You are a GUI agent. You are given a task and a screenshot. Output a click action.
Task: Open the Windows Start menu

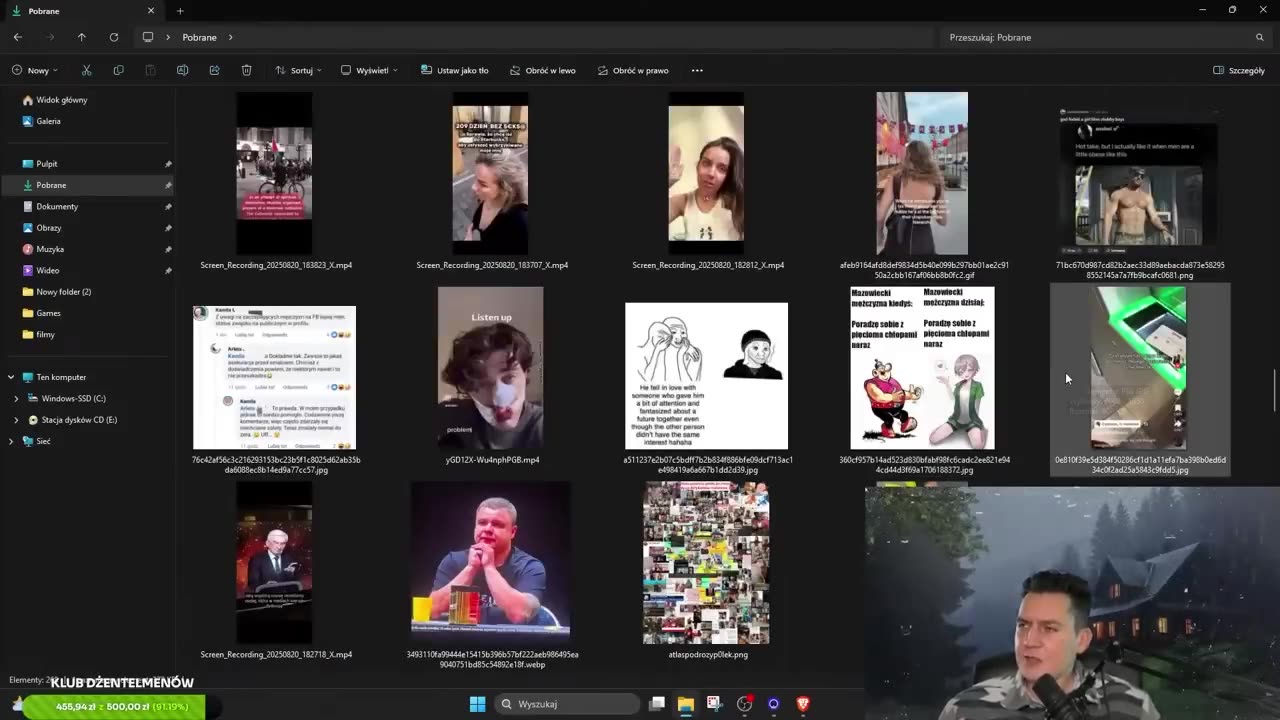pyautogui.click(x=477, y=704)
